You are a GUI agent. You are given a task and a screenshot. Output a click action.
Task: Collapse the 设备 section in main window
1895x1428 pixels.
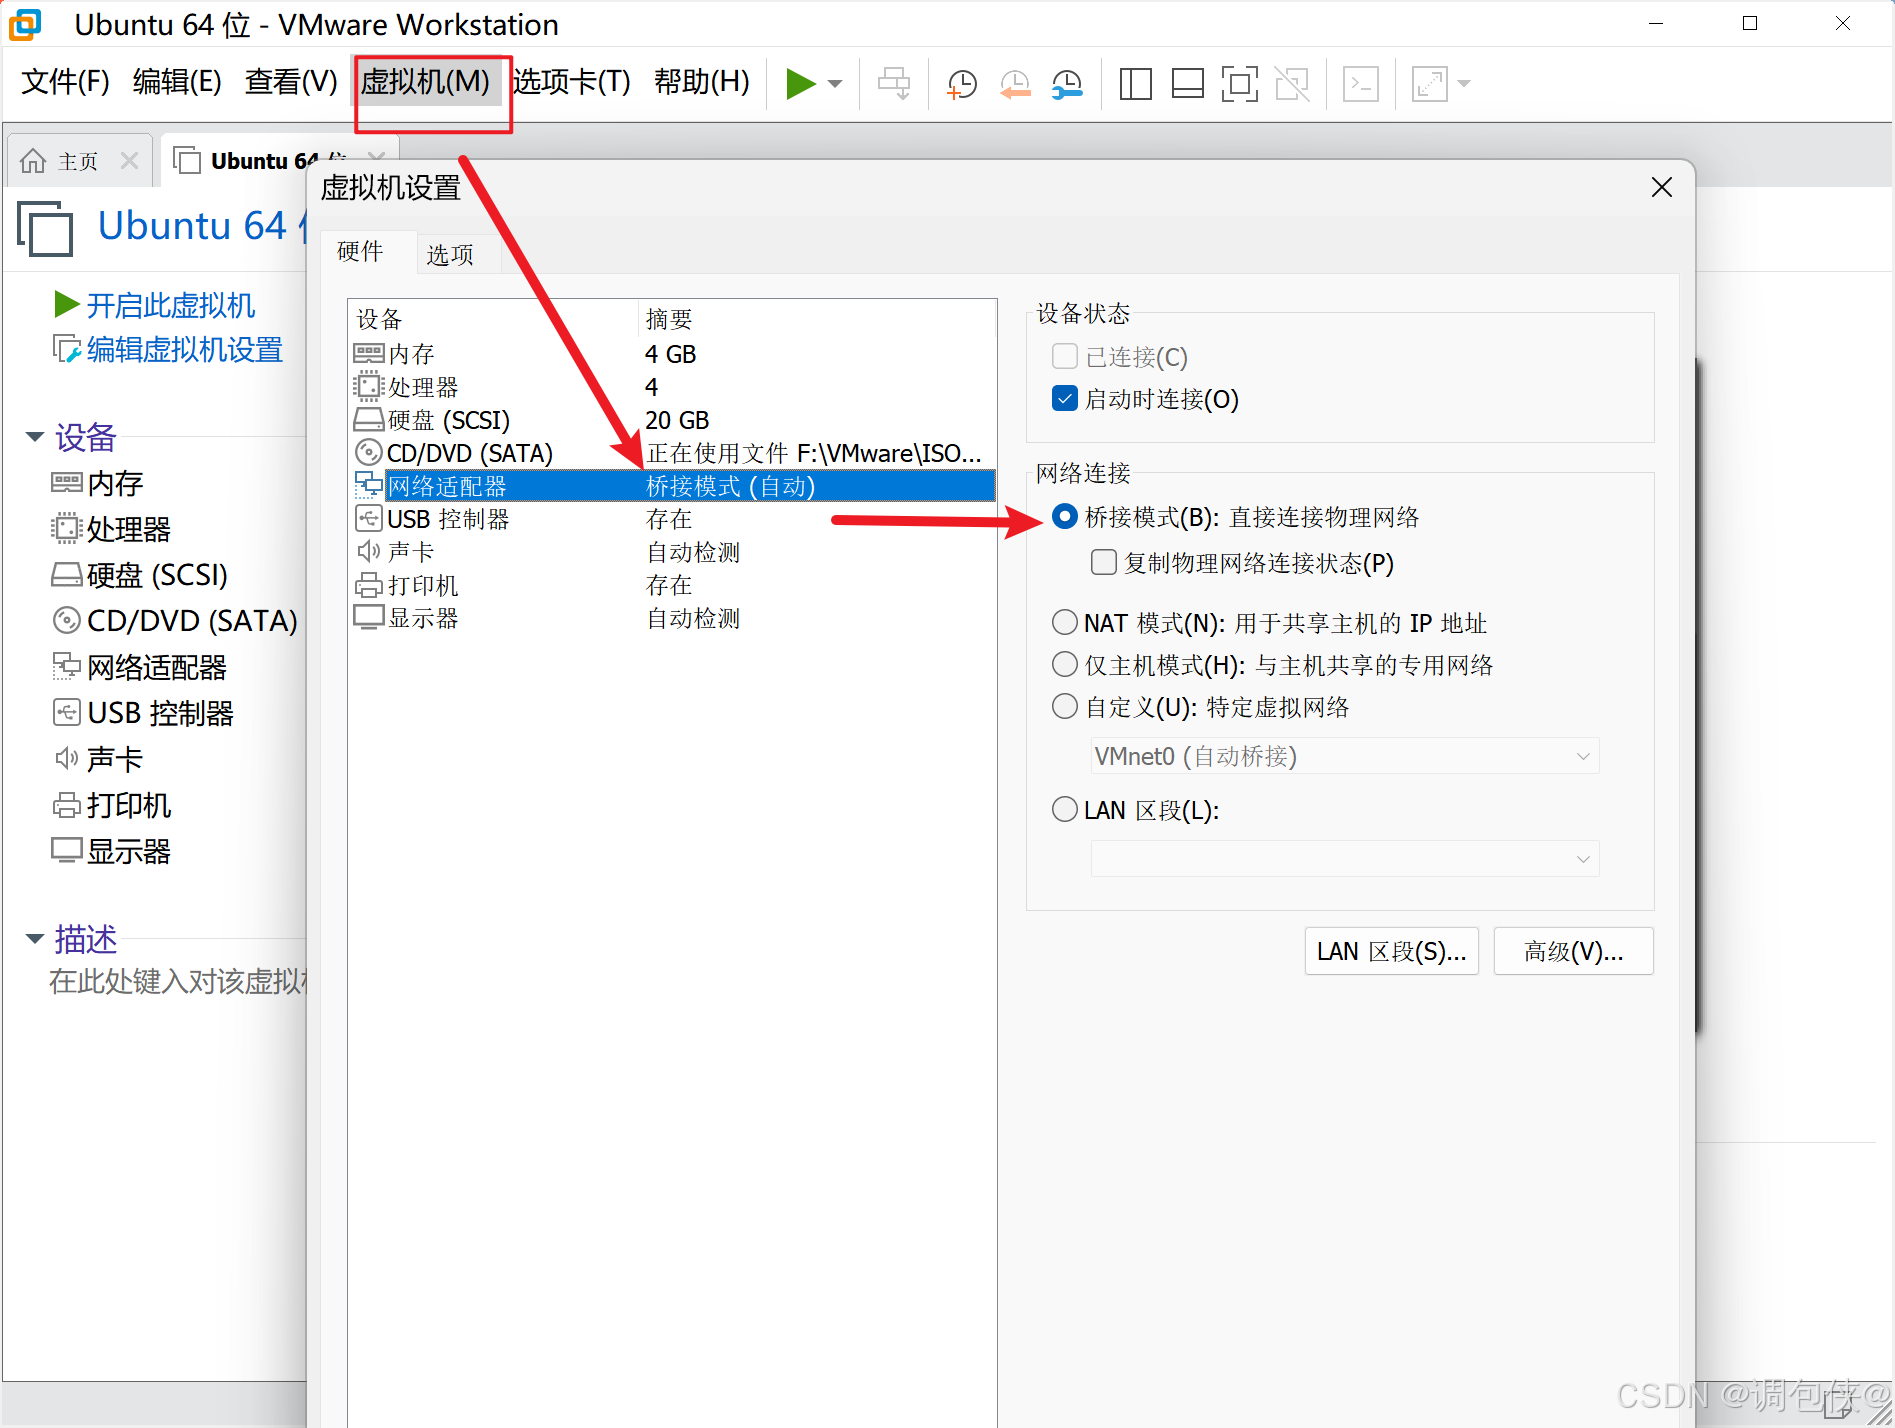point(35,437)
